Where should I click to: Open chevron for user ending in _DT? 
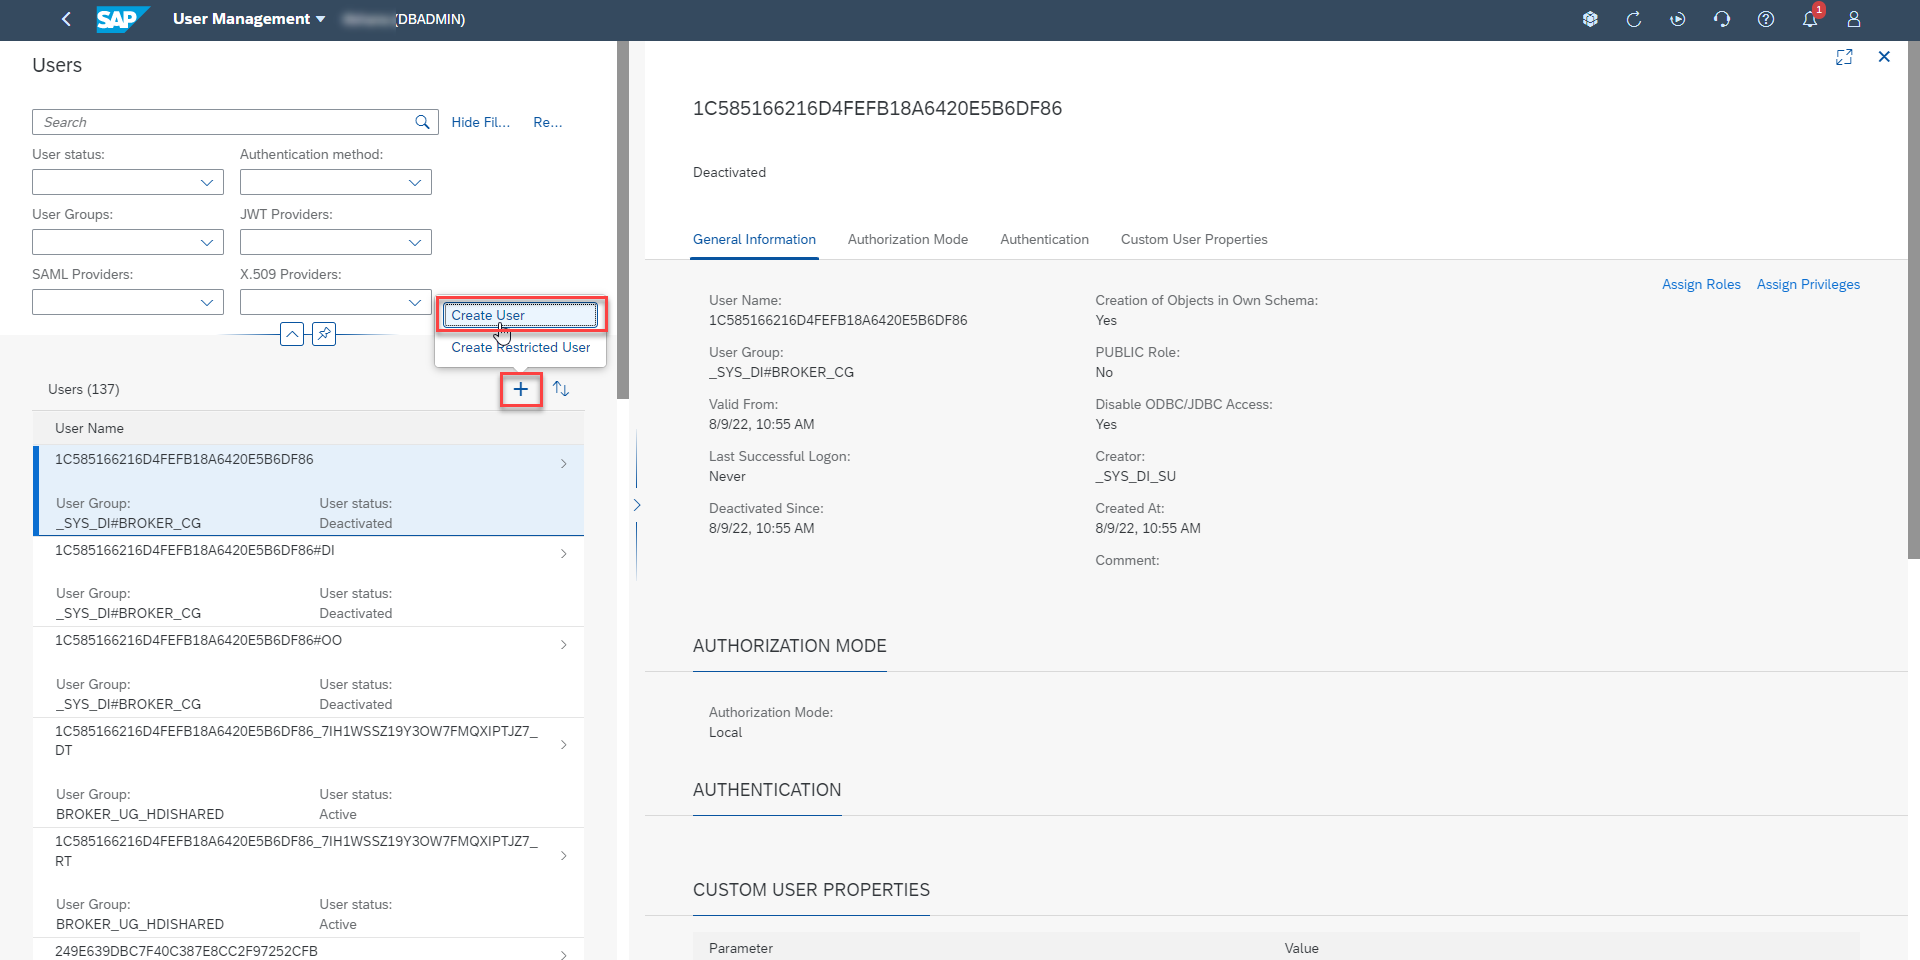click(x=564, y=745)
